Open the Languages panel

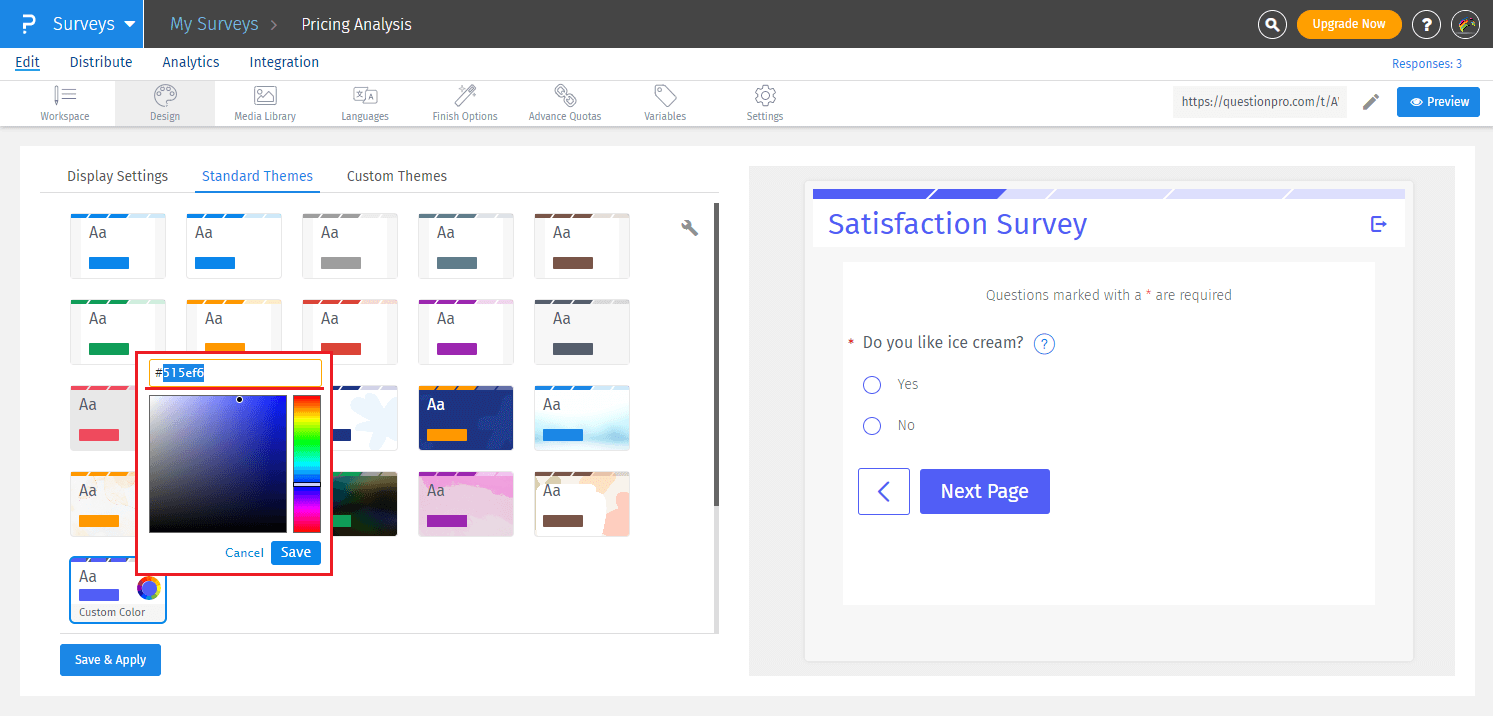click(x=364, y=102)
